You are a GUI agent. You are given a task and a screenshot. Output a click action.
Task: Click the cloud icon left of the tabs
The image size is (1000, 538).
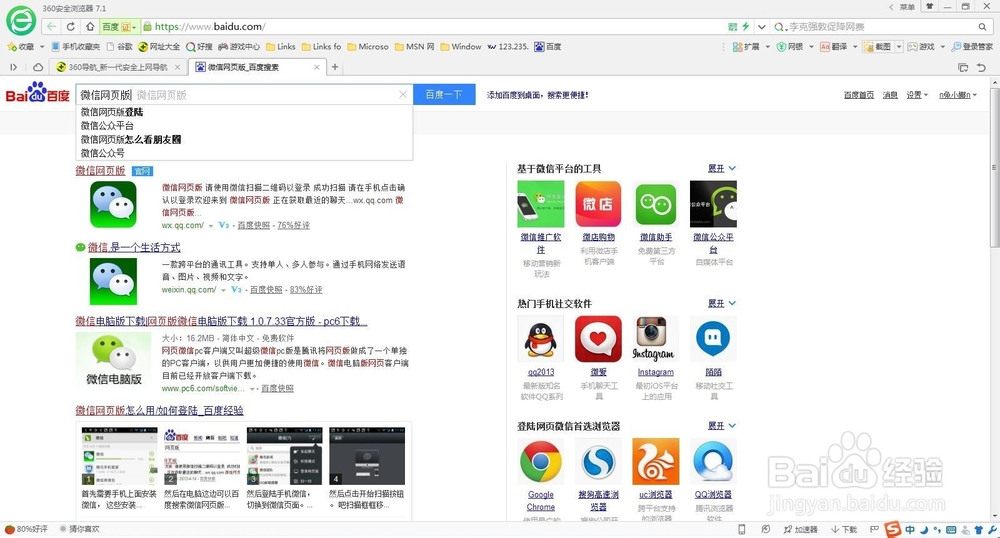click(38, 67)
